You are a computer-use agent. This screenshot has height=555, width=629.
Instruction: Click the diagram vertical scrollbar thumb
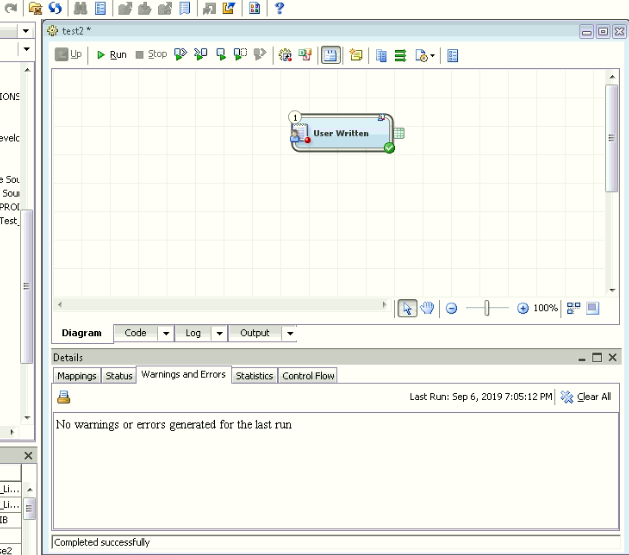[x=611, y=138]
